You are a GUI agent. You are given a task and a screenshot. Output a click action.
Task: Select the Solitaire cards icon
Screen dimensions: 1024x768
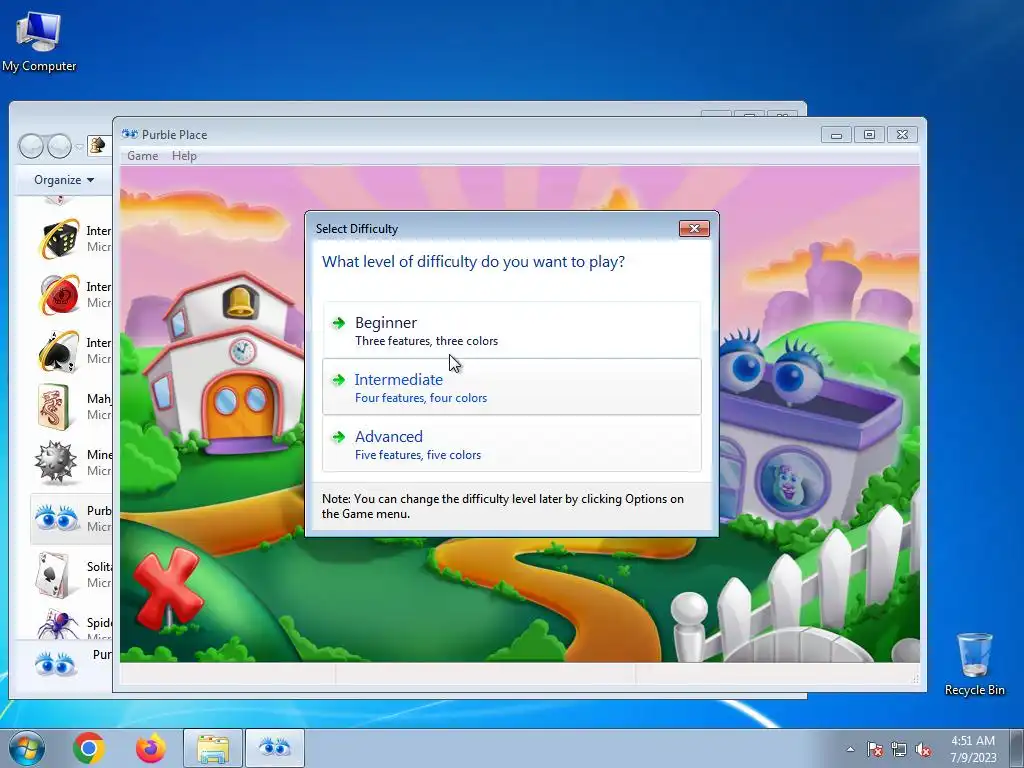tap(53, 575)
